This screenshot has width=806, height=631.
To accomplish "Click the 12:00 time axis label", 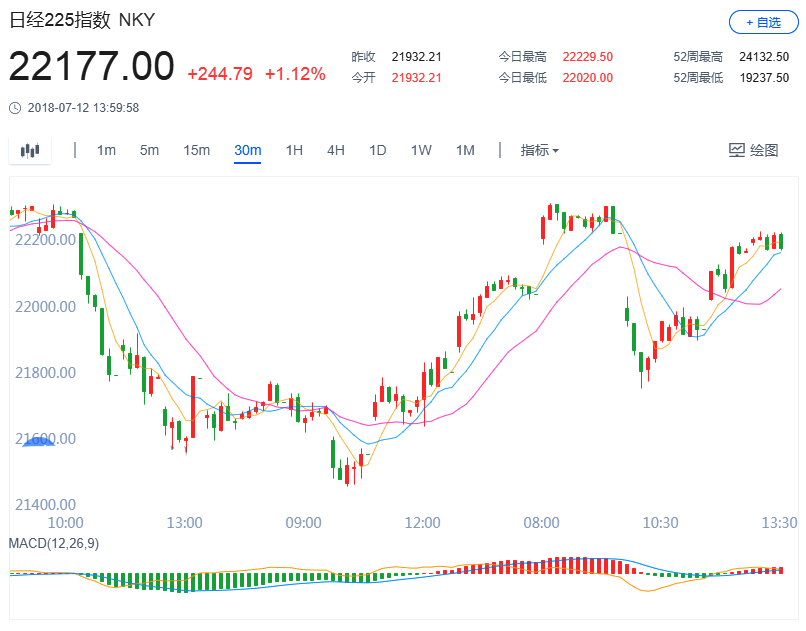I will (x=423, y=523).
